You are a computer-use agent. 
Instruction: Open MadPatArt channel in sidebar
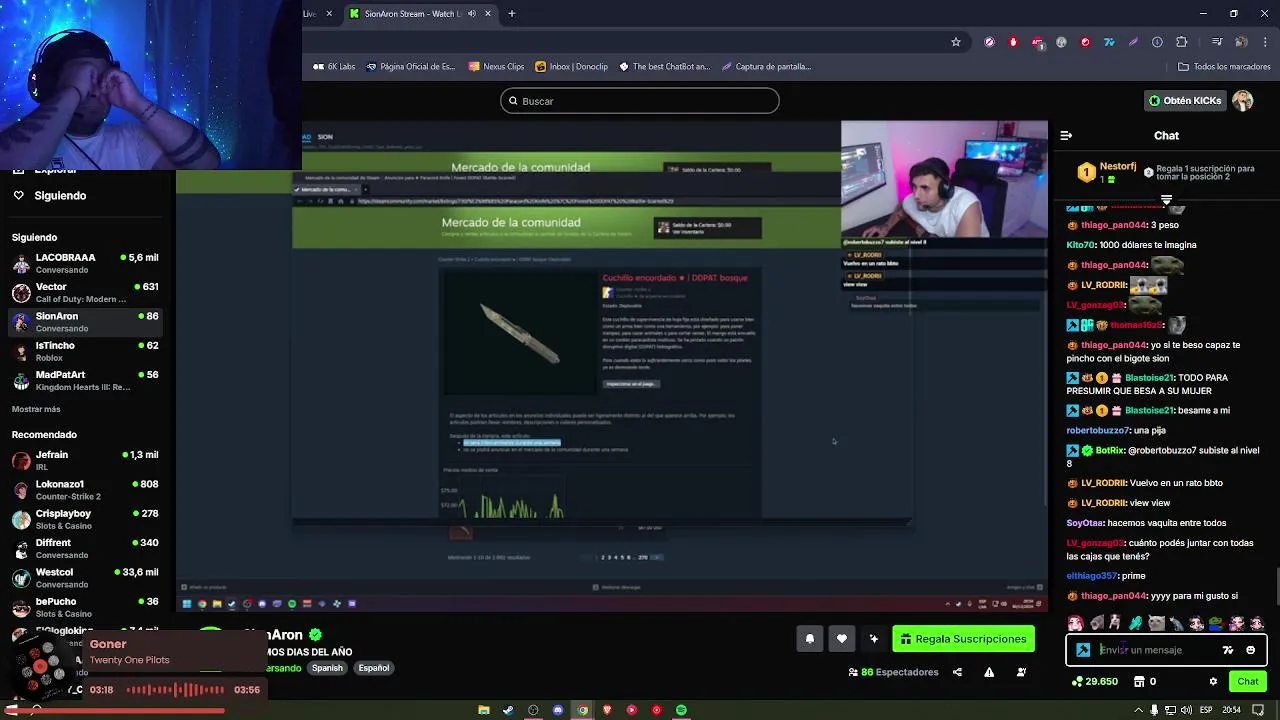(x=87, y=381)
